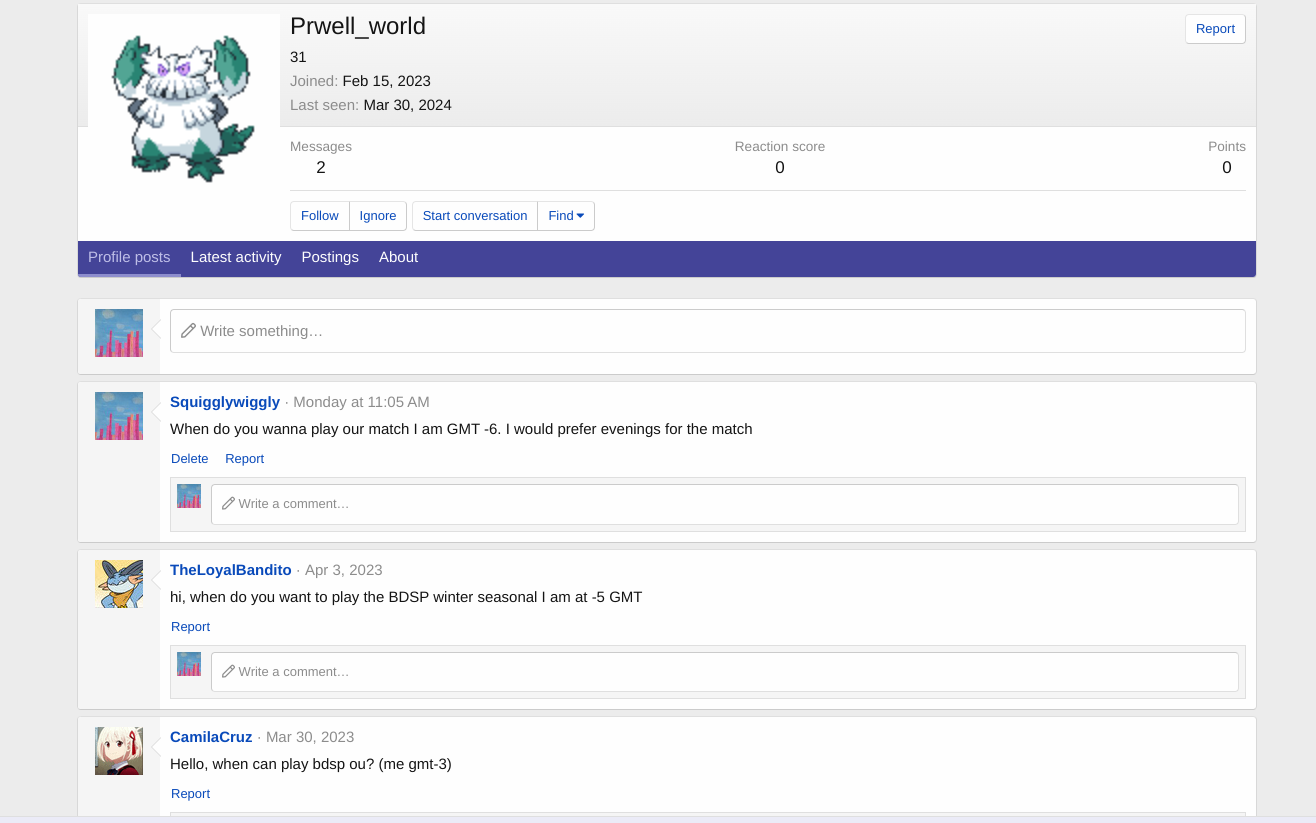The image size is (1316, 823).
Task: Open the CamilaCruz username link
Action: pos(211,737)
